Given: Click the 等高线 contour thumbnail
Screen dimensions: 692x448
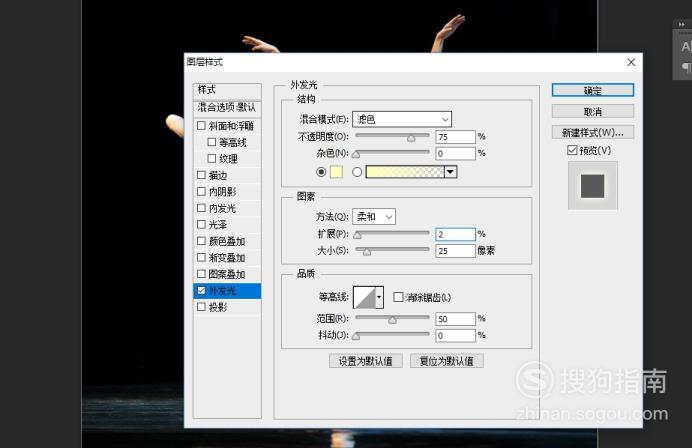Looking at the screenshot, I should (364, 297).
